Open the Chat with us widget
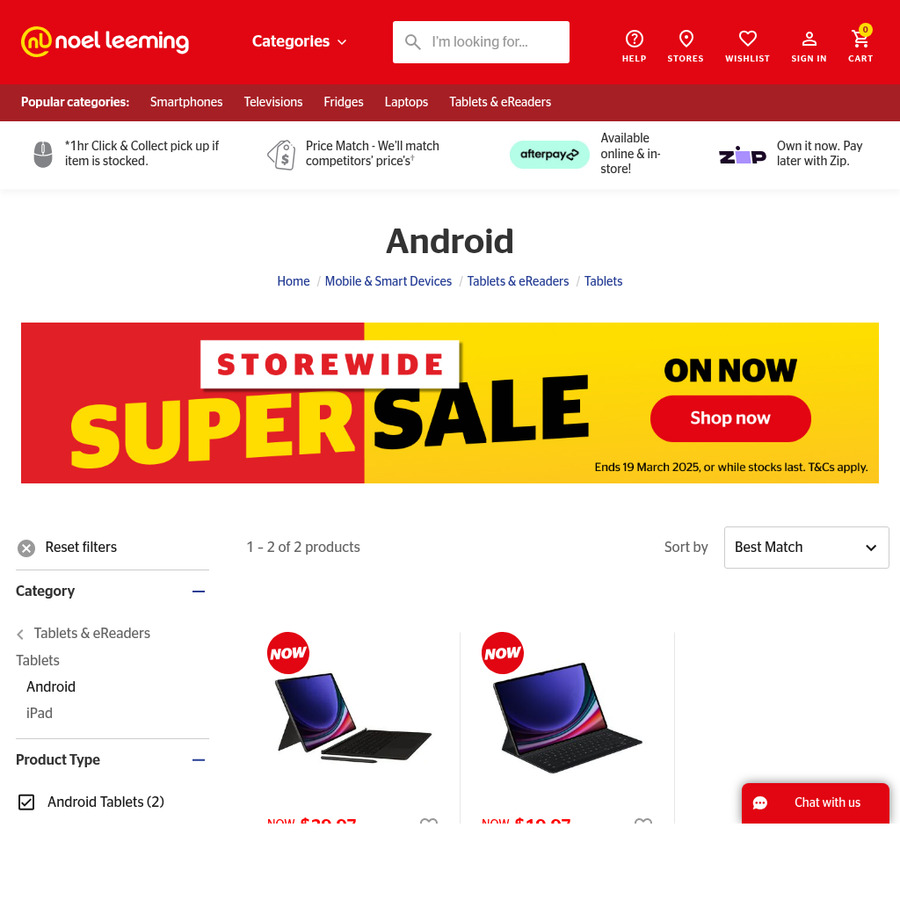The image size is (900, 900). click(815, 802)
